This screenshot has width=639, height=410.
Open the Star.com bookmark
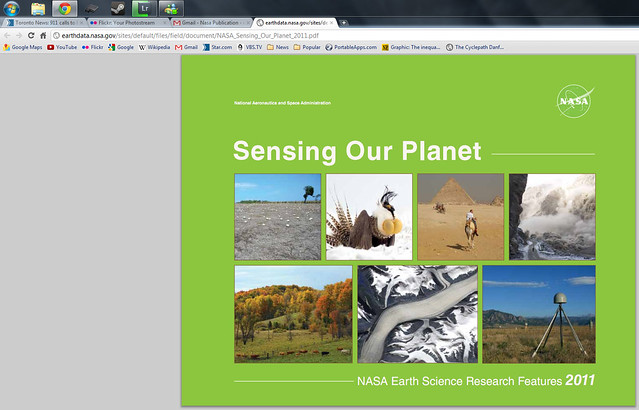coord(218,47)
